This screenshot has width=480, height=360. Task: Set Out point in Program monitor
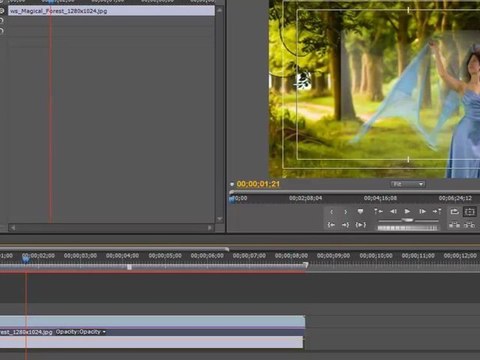(346, 212)
